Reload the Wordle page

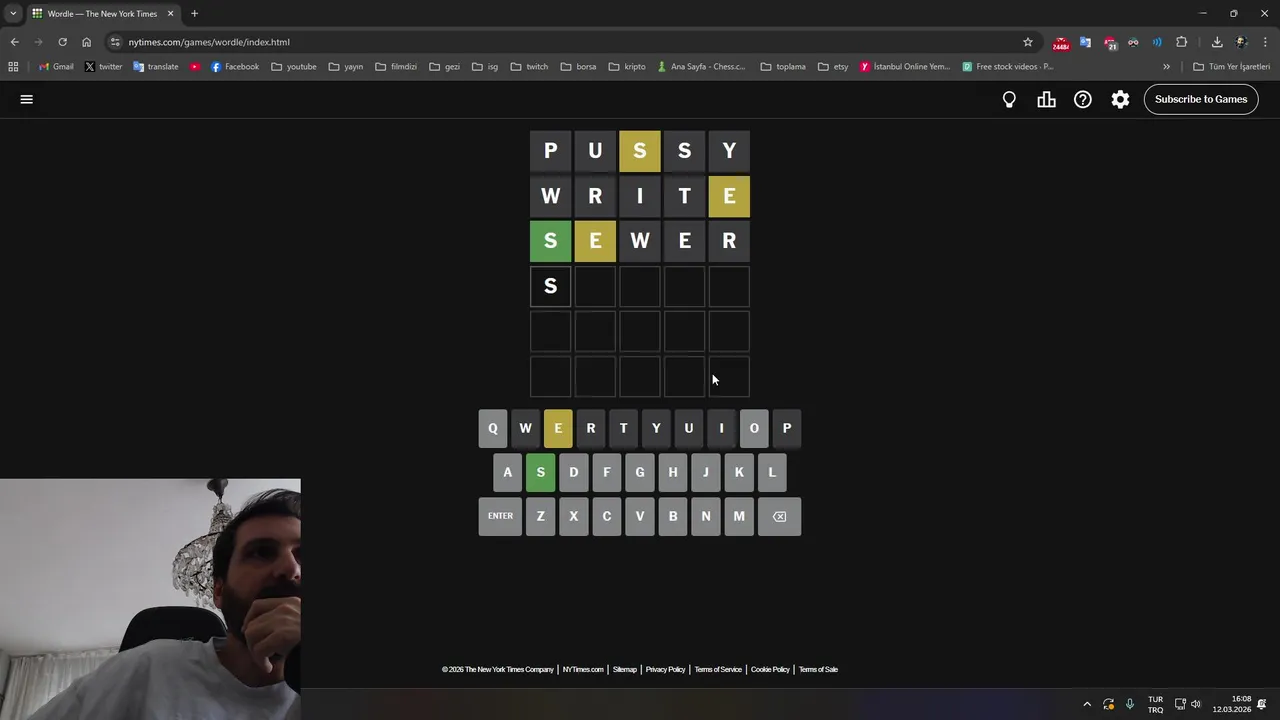point(62,42)
